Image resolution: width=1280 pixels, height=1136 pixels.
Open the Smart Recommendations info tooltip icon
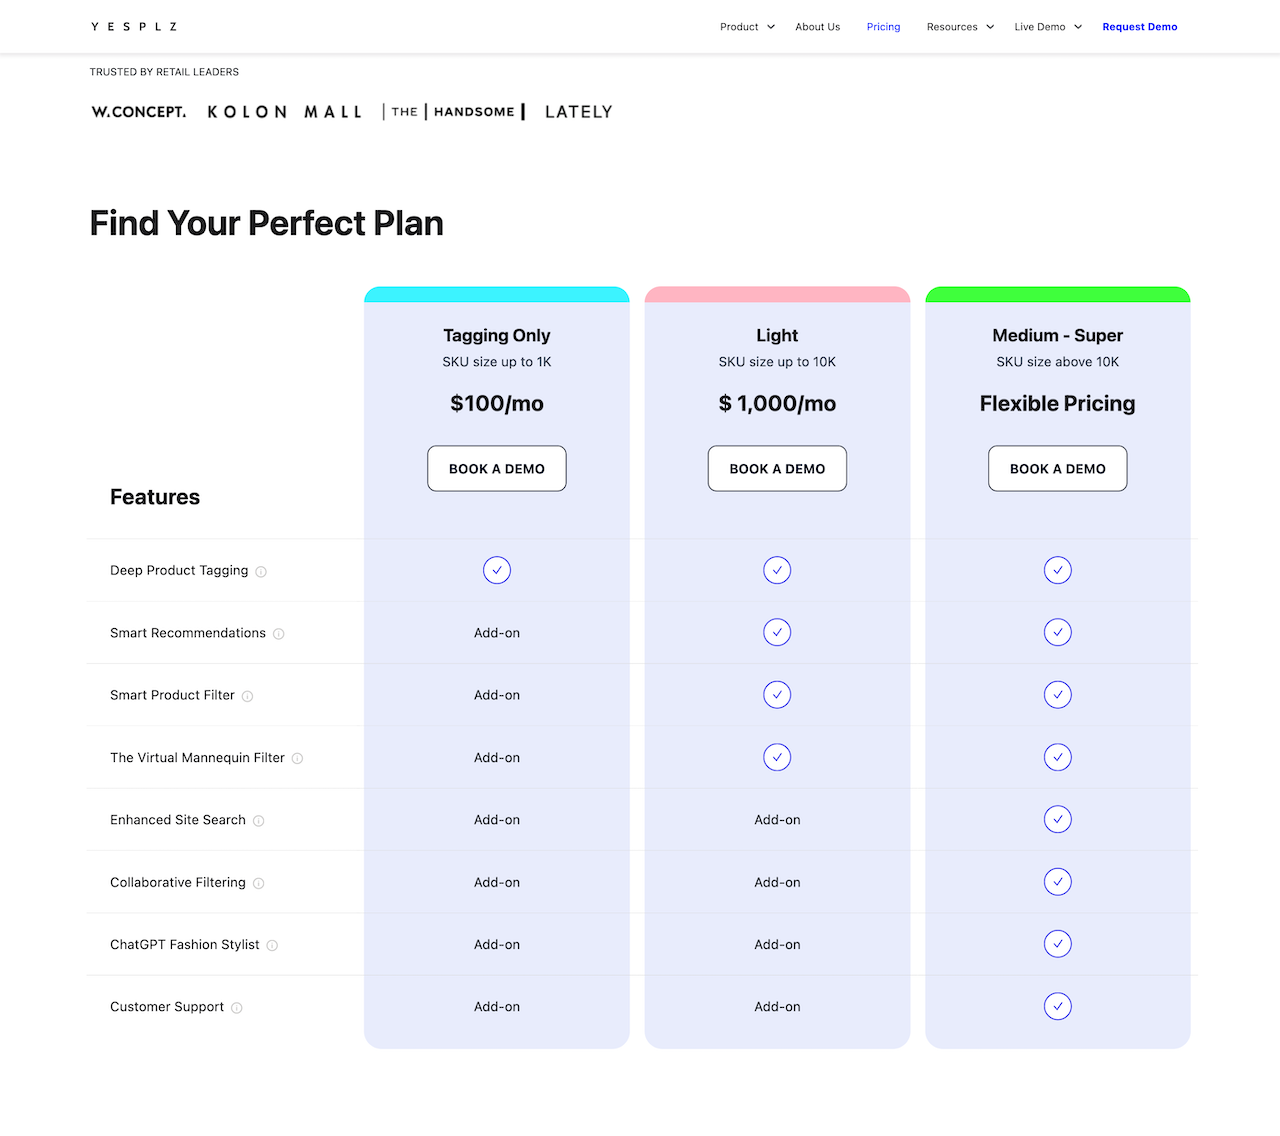pyautogui.click(x=279, y=634)
